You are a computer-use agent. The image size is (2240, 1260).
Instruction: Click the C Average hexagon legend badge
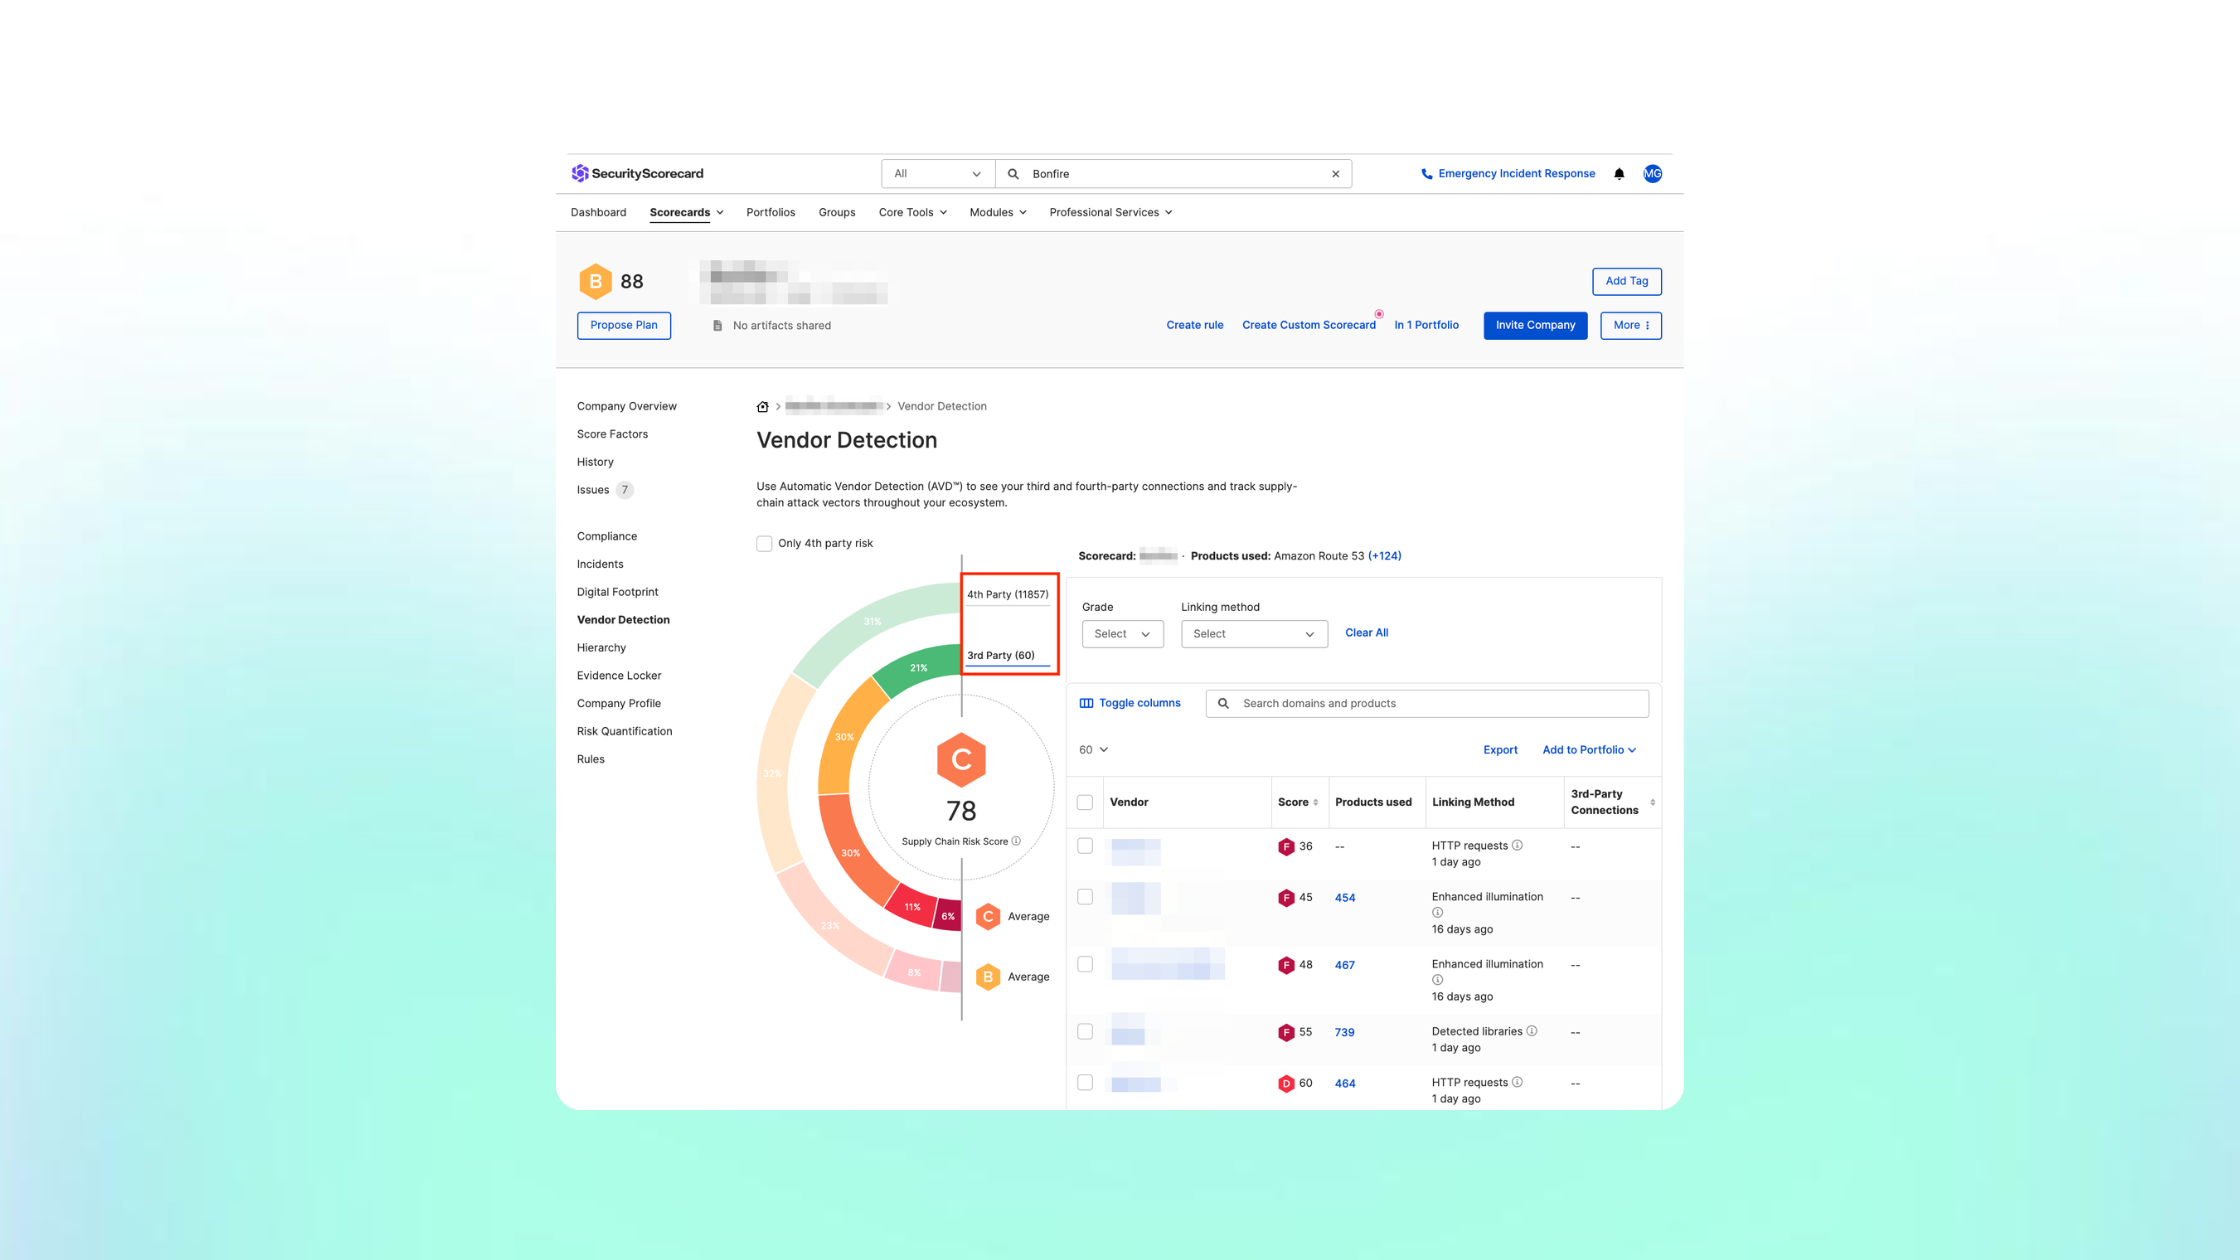pos(988,916)
